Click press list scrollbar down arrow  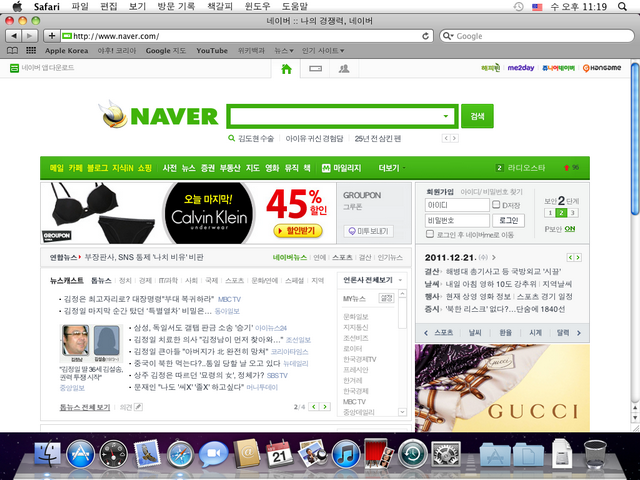coord(402,412)
